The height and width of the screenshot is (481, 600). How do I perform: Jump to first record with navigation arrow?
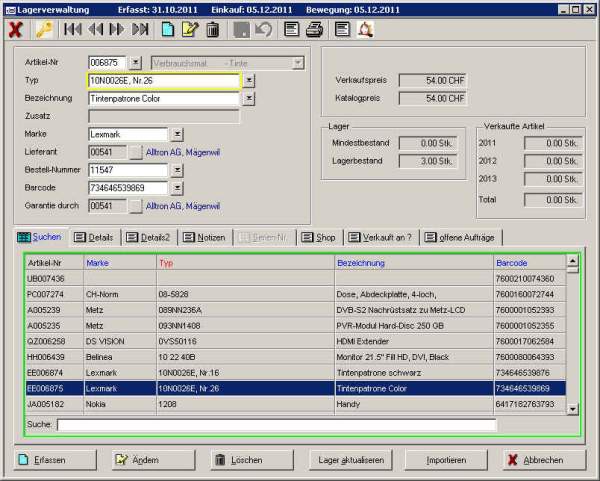[x=73, y=29]
